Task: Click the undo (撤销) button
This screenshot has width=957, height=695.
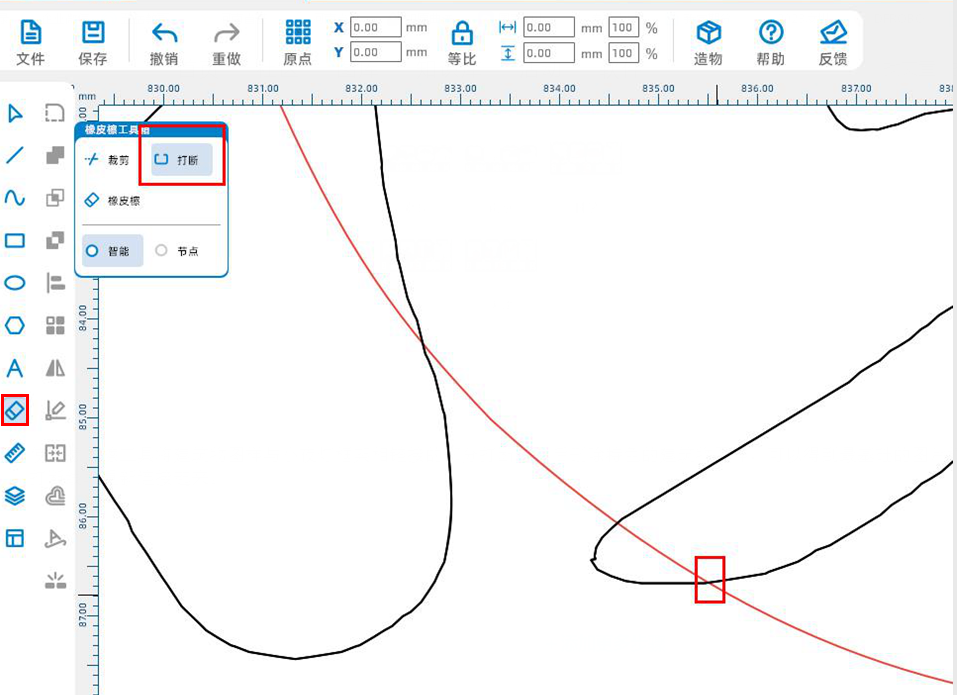Action: (164, 41)
